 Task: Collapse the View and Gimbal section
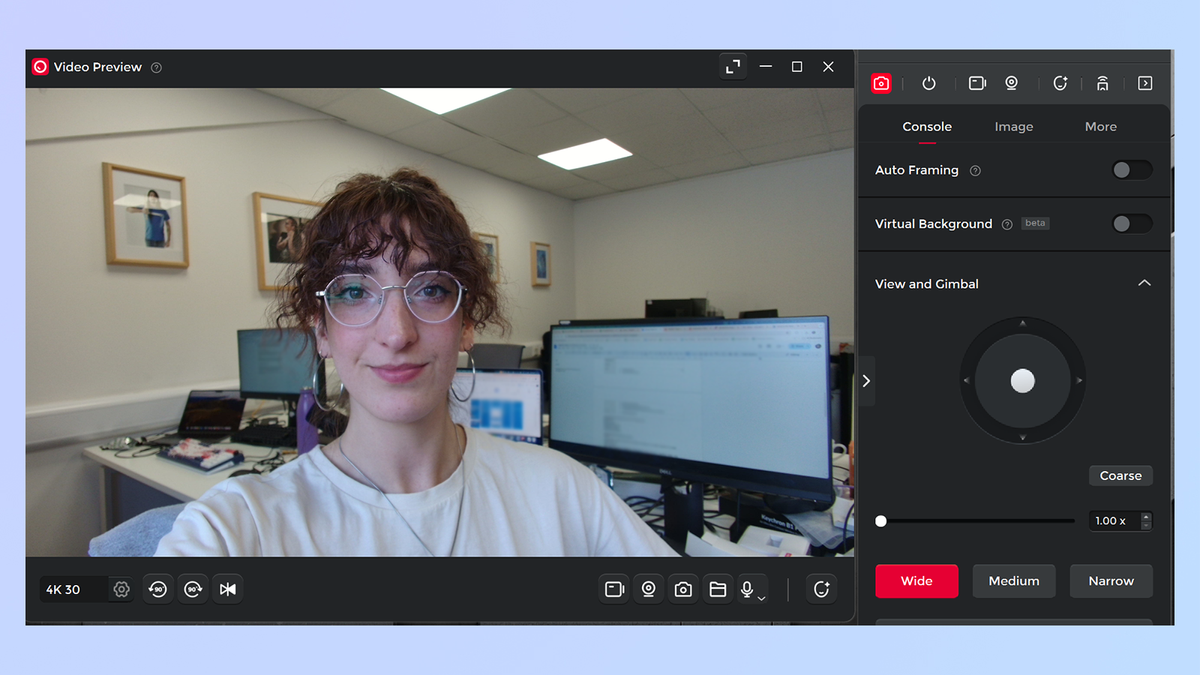(x=1144, y=283)
